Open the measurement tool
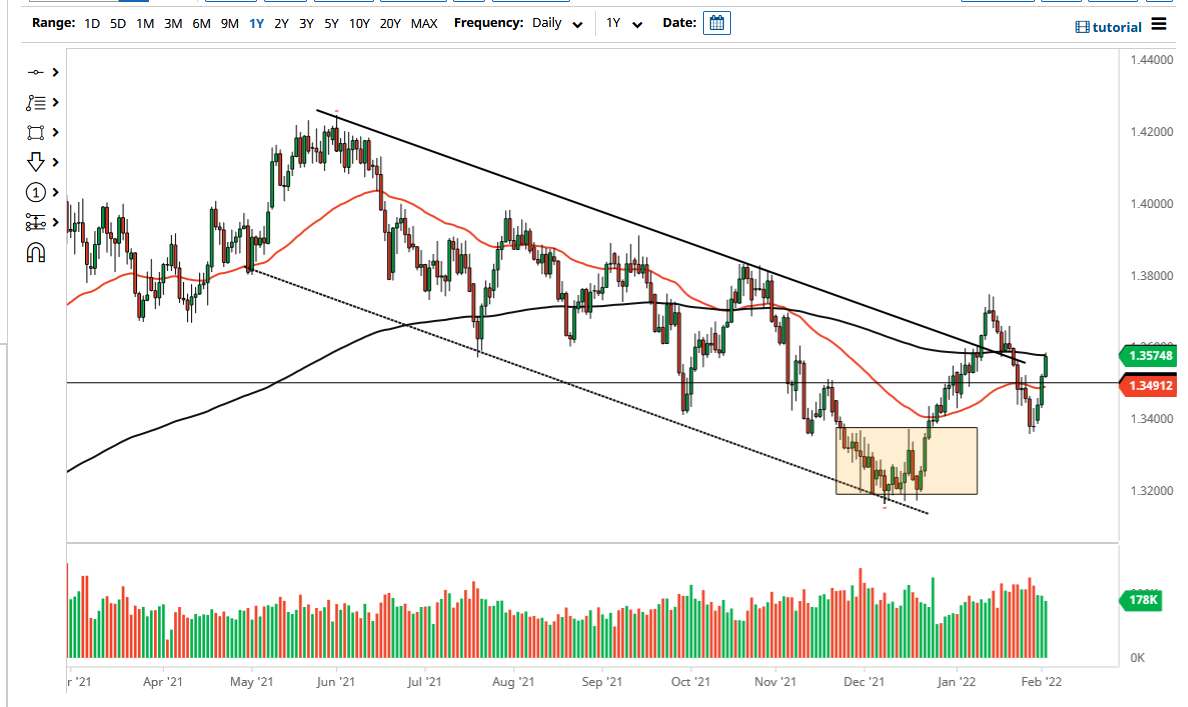The image size is (1188, 707). [35, 222]
